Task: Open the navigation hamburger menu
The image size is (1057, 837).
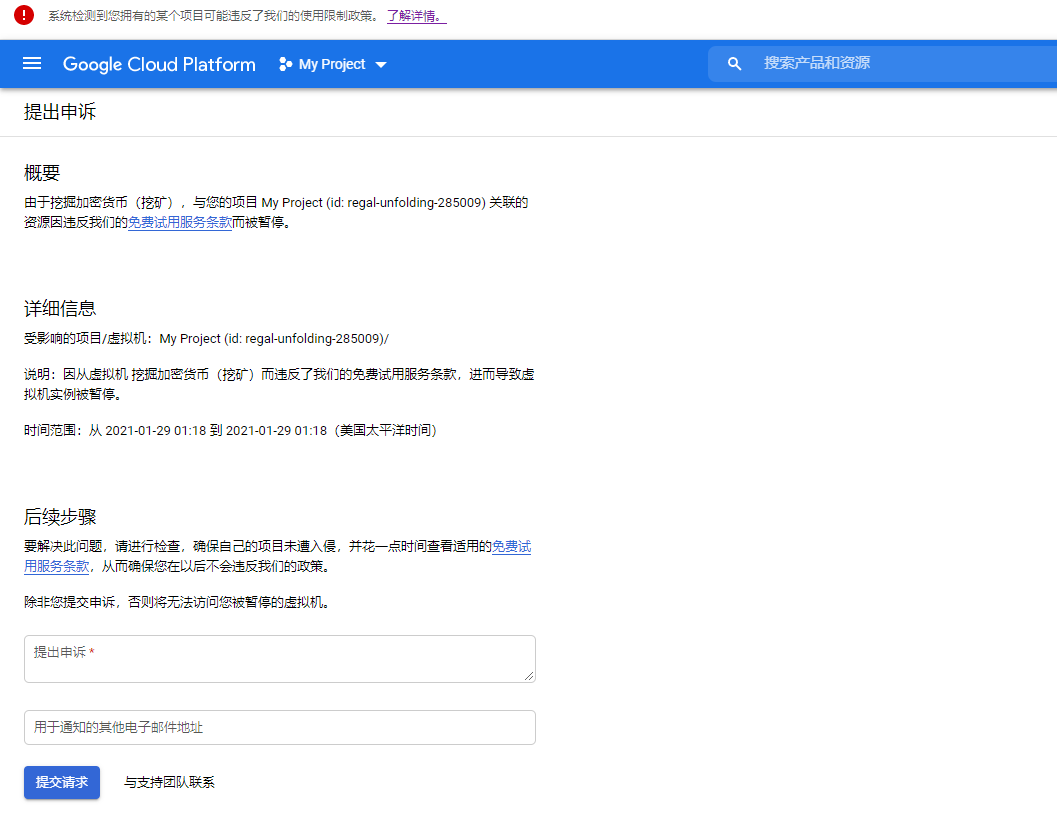Action: pos(33,63)
